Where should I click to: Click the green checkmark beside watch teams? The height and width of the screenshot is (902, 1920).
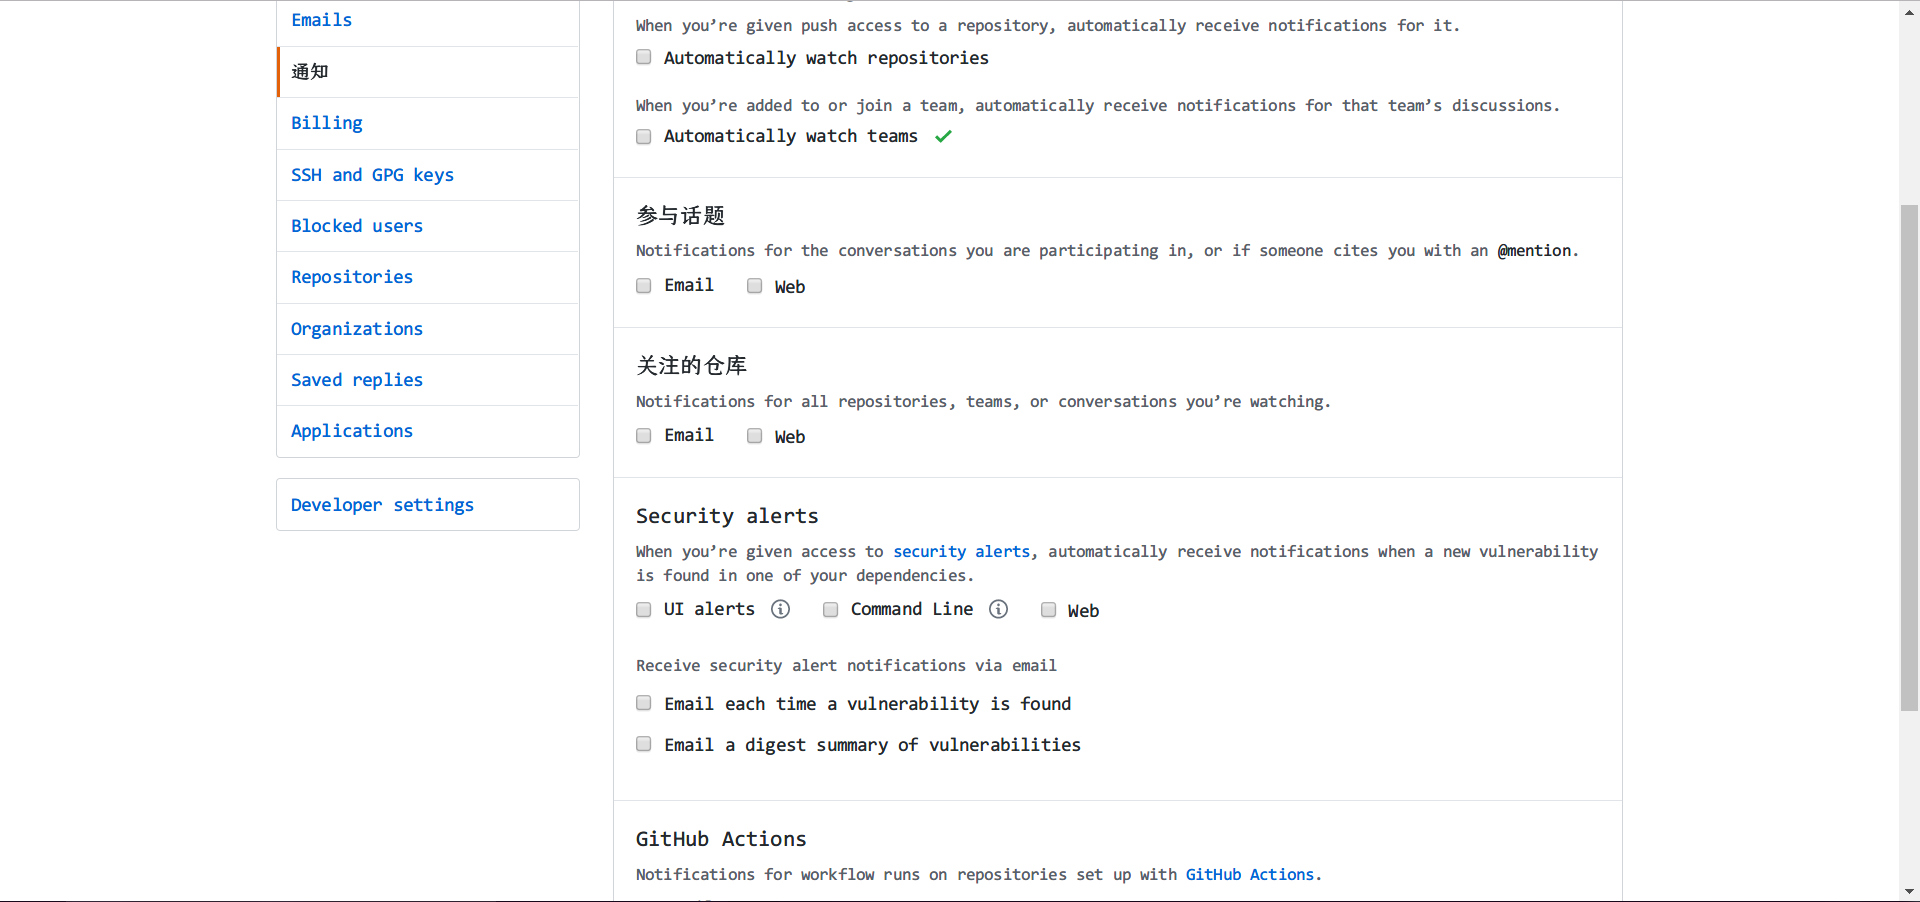click(943, 136)
